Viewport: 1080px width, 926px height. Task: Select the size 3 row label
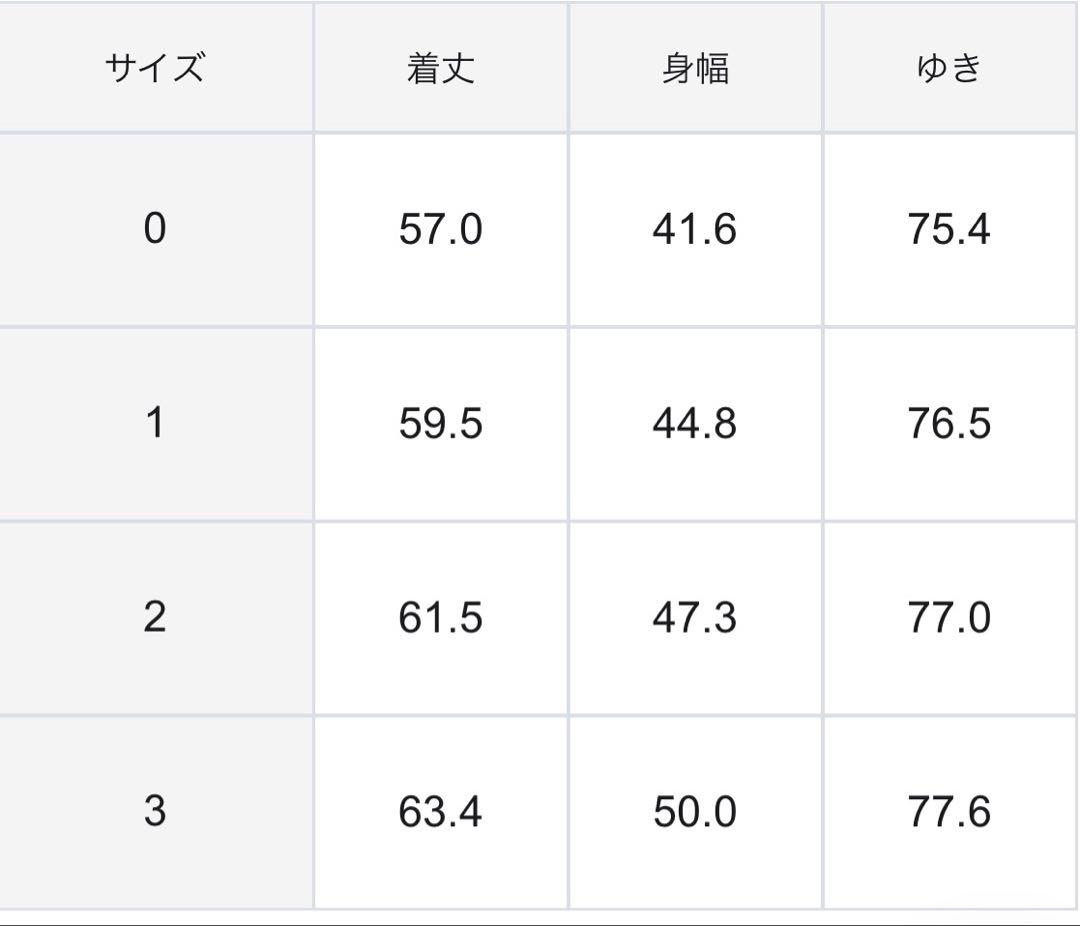[155, 810]
